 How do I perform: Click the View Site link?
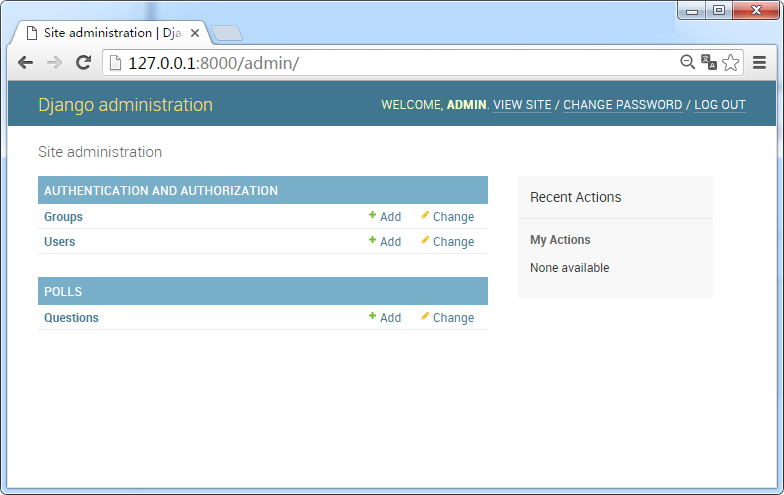[x=522, y=105]
